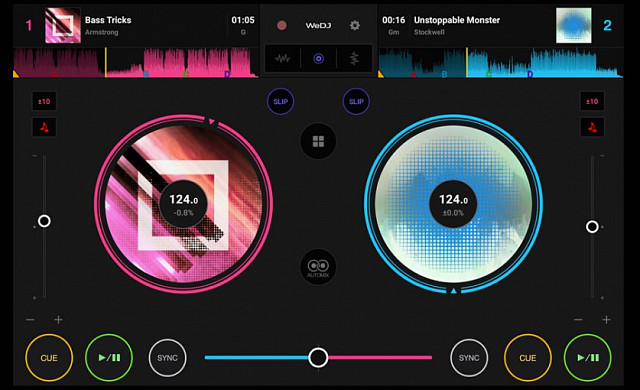Jump to hot cue A on deck 1 waveform

click(x=55, y=74)
